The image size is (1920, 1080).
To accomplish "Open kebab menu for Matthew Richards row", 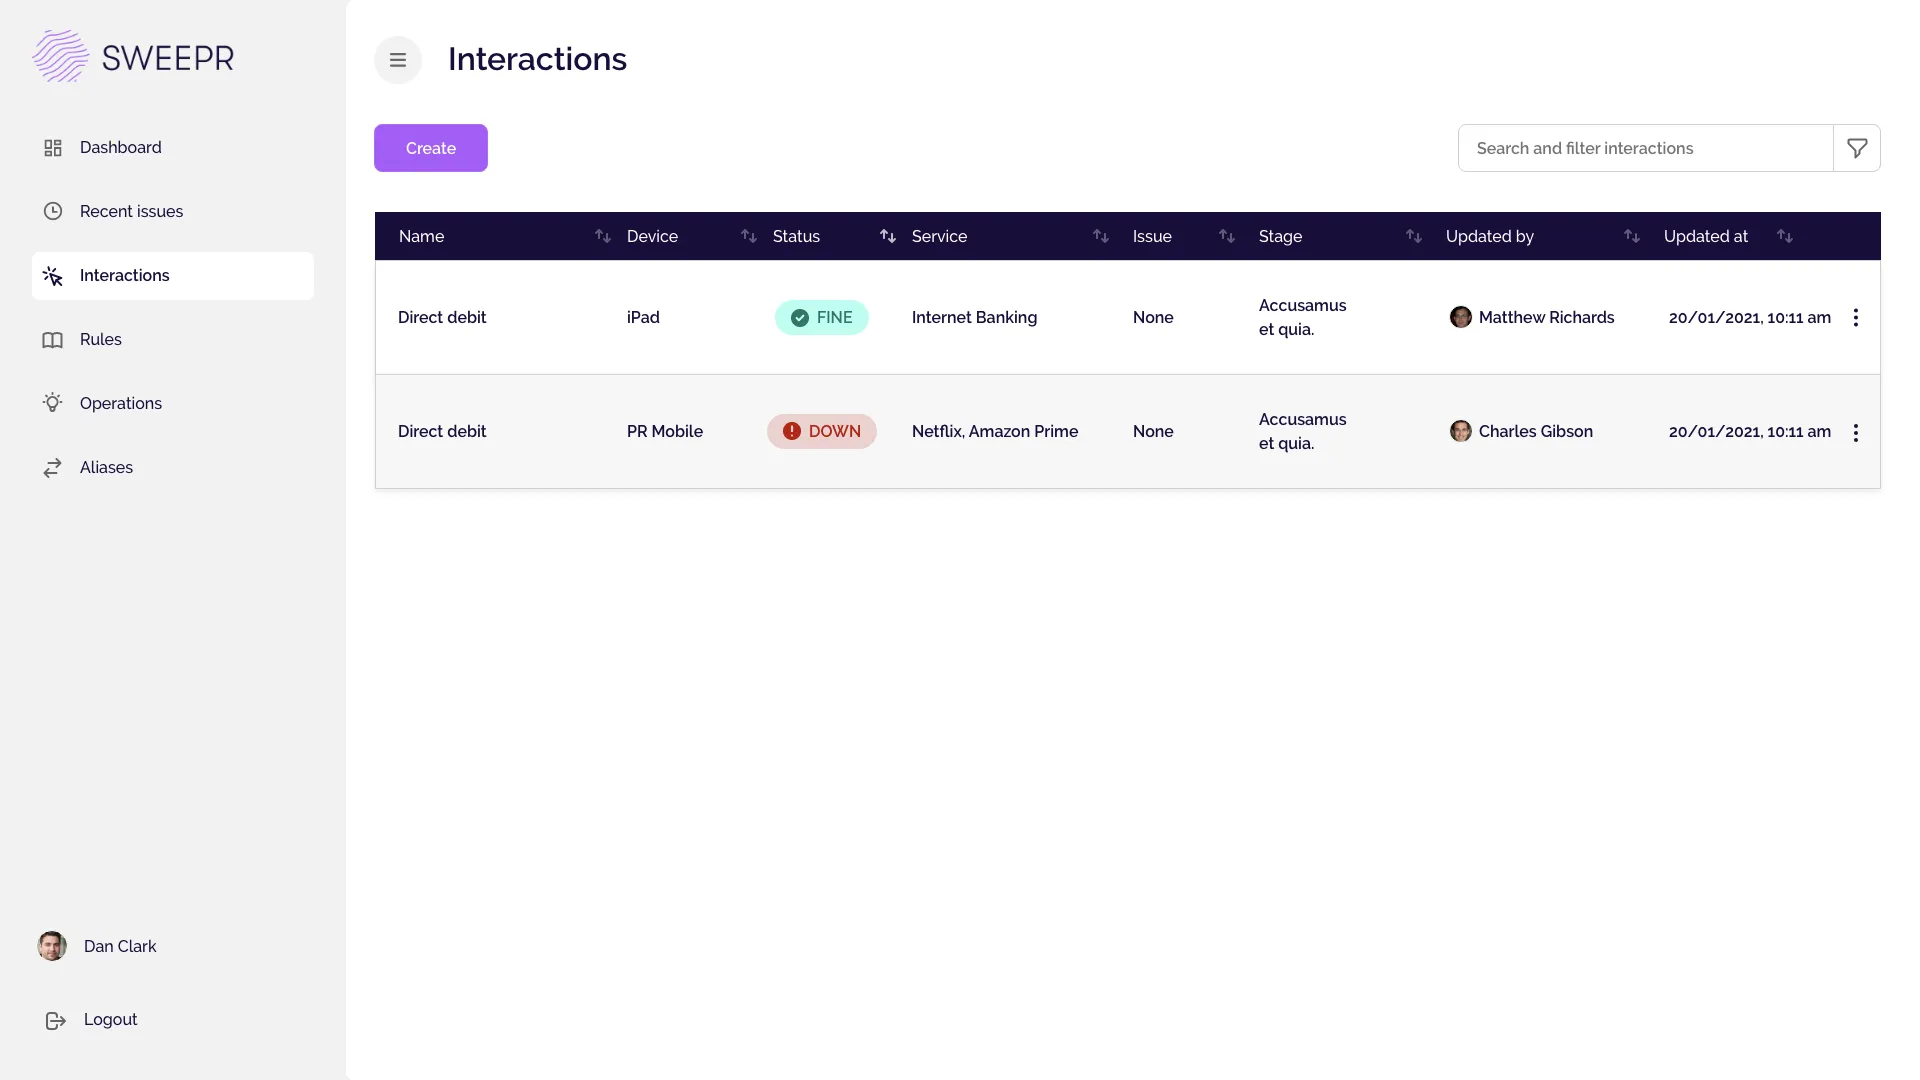I will tap(1855, 318).
